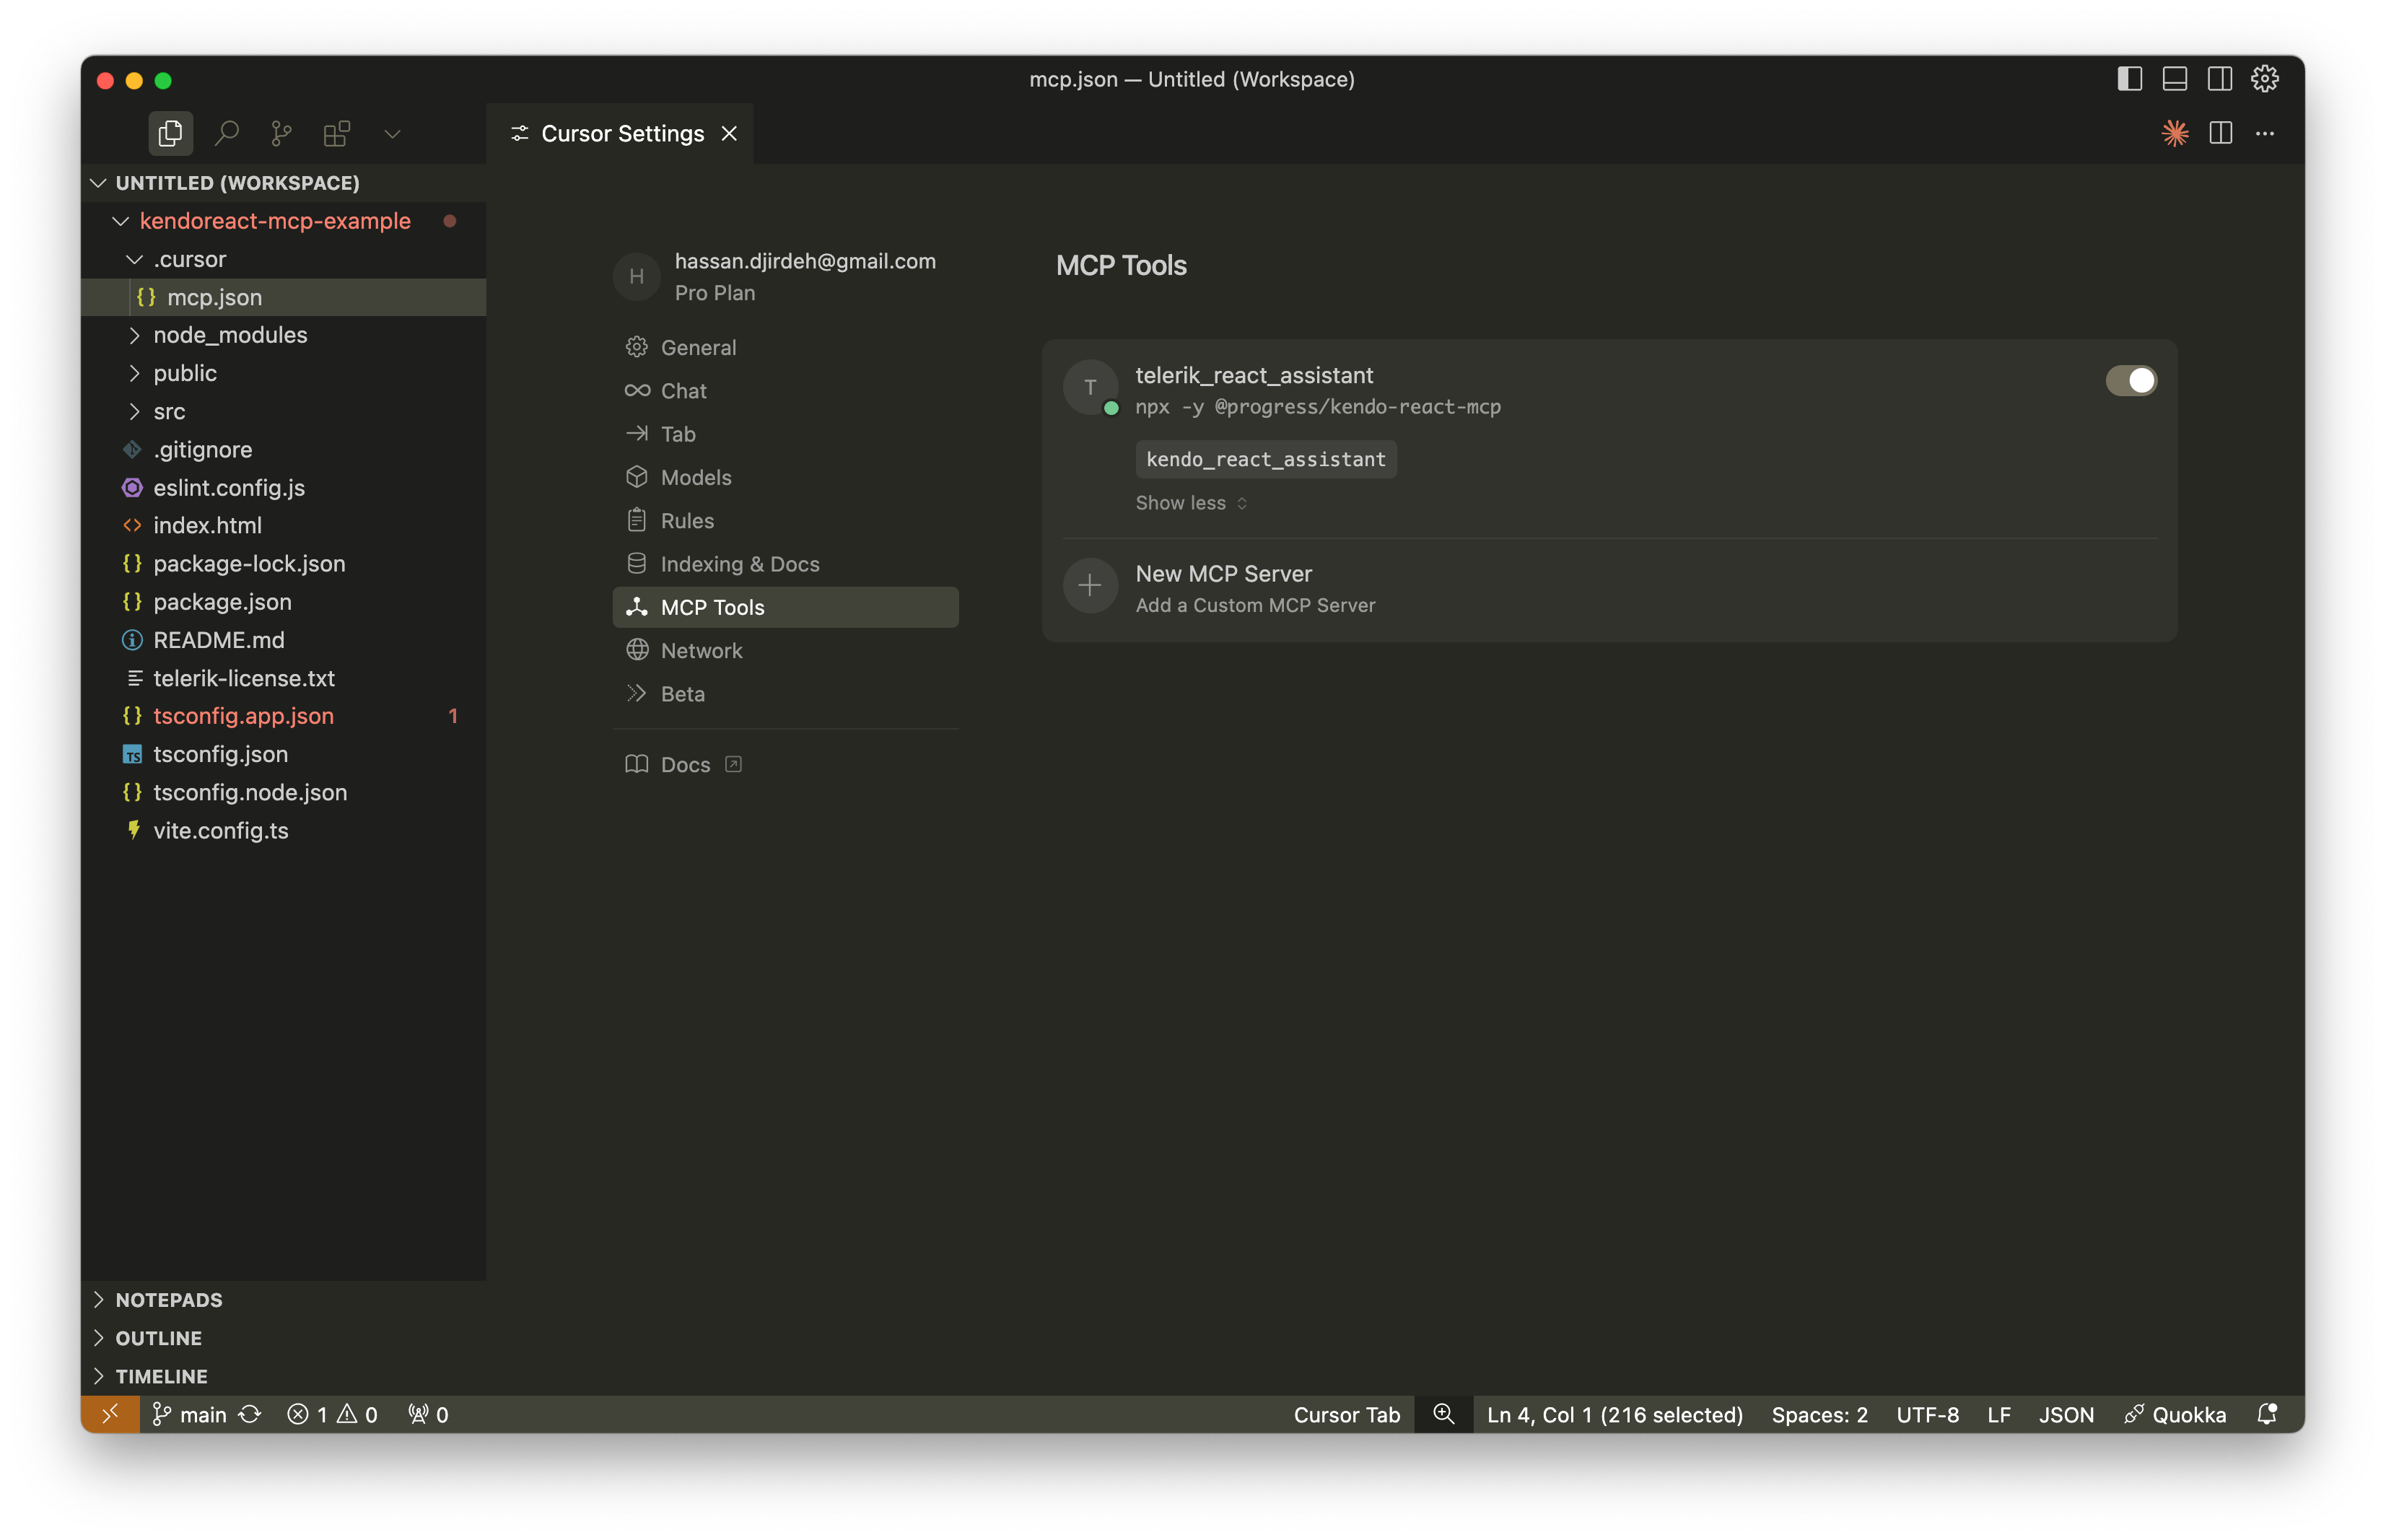
Task: Expand the public folder
Action: (x=283, y=373)
